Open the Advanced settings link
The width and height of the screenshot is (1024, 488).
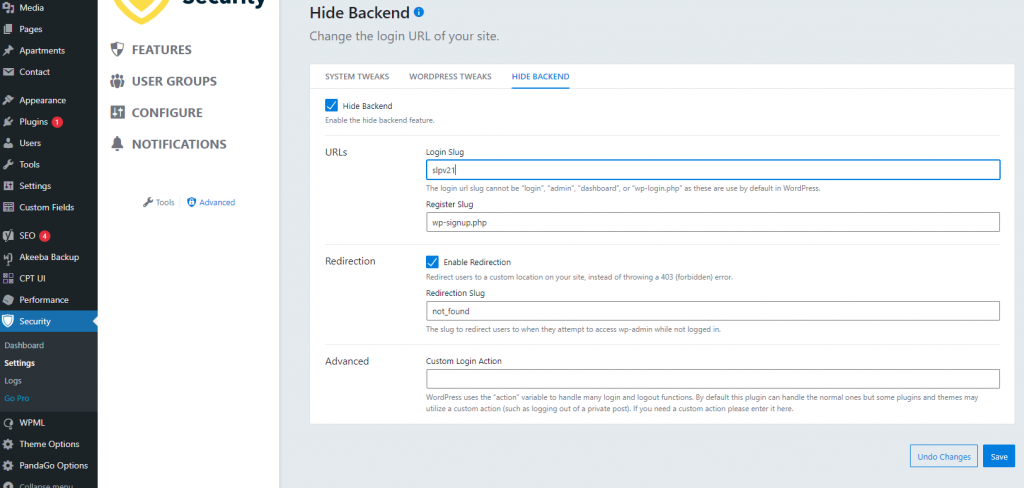click(216, 202)
